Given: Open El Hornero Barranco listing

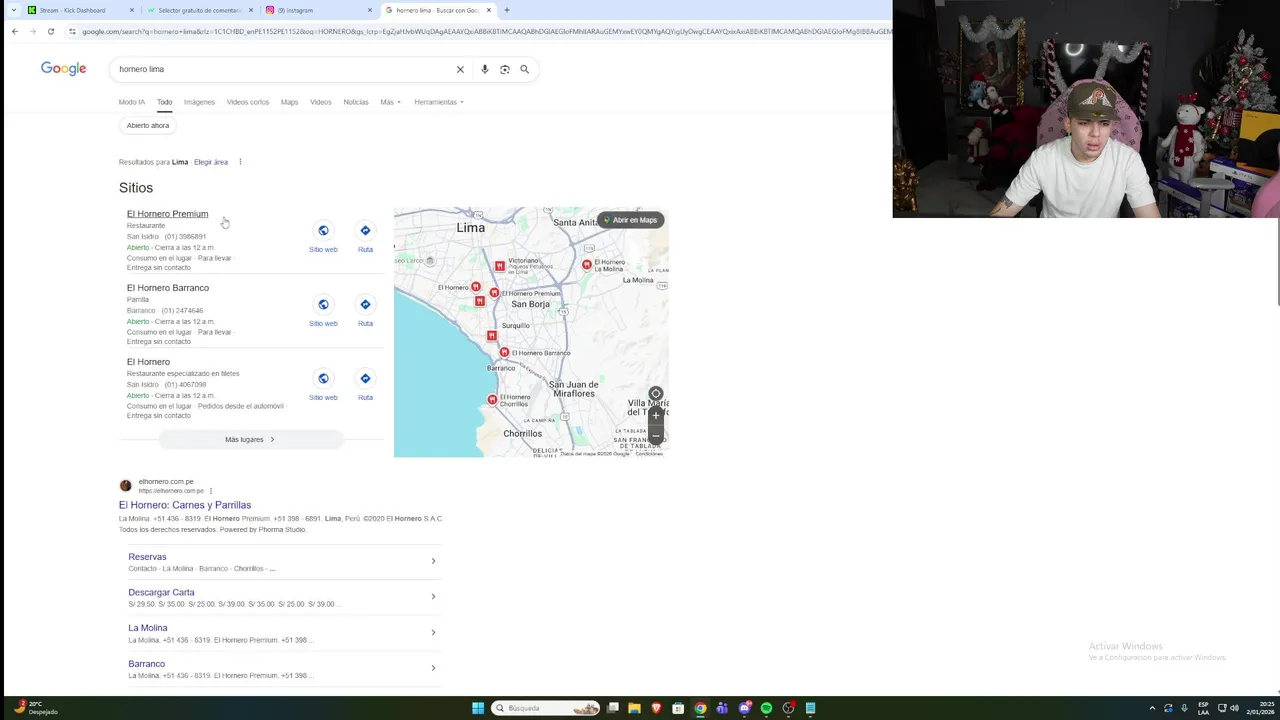Looking at the screenshot, I should (168, 288).
